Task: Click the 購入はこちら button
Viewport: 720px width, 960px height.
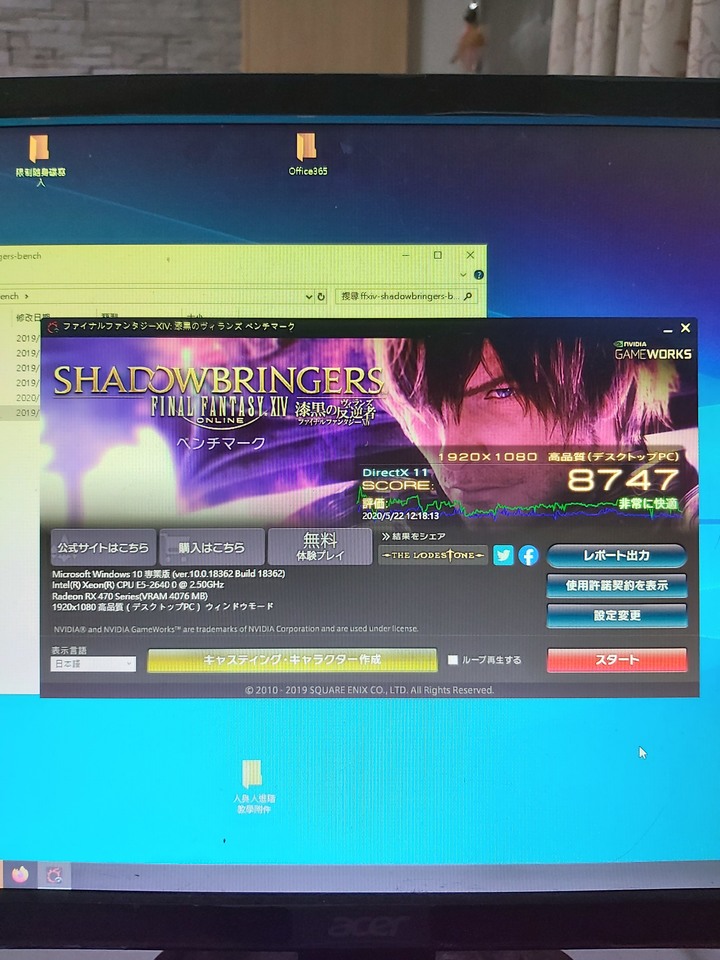Action: [x=211, y=547]
